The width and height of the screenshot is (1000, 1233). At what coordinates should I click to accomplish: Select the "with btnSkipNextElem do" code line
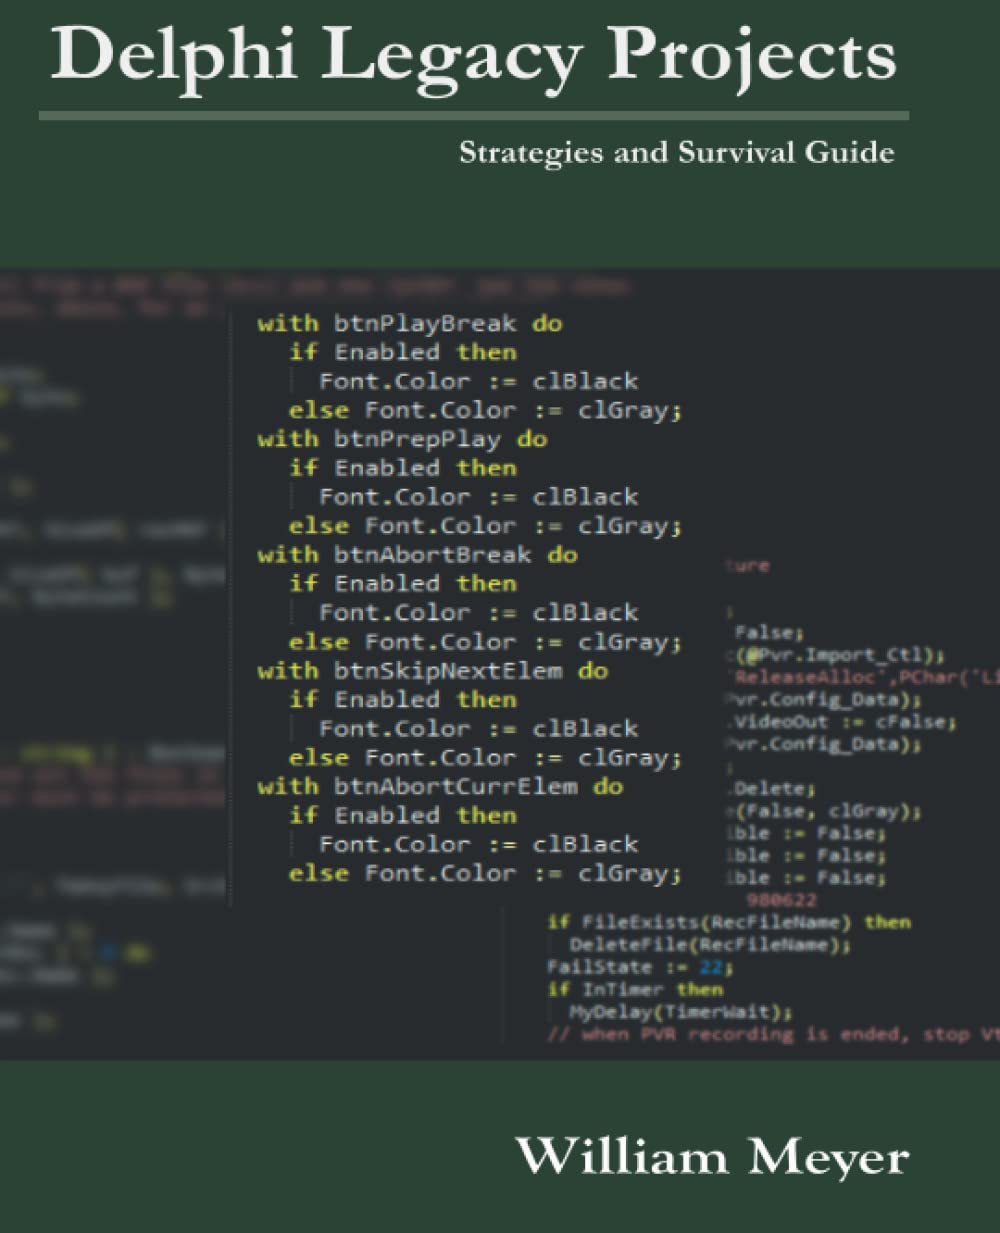[x=432, y=671]
